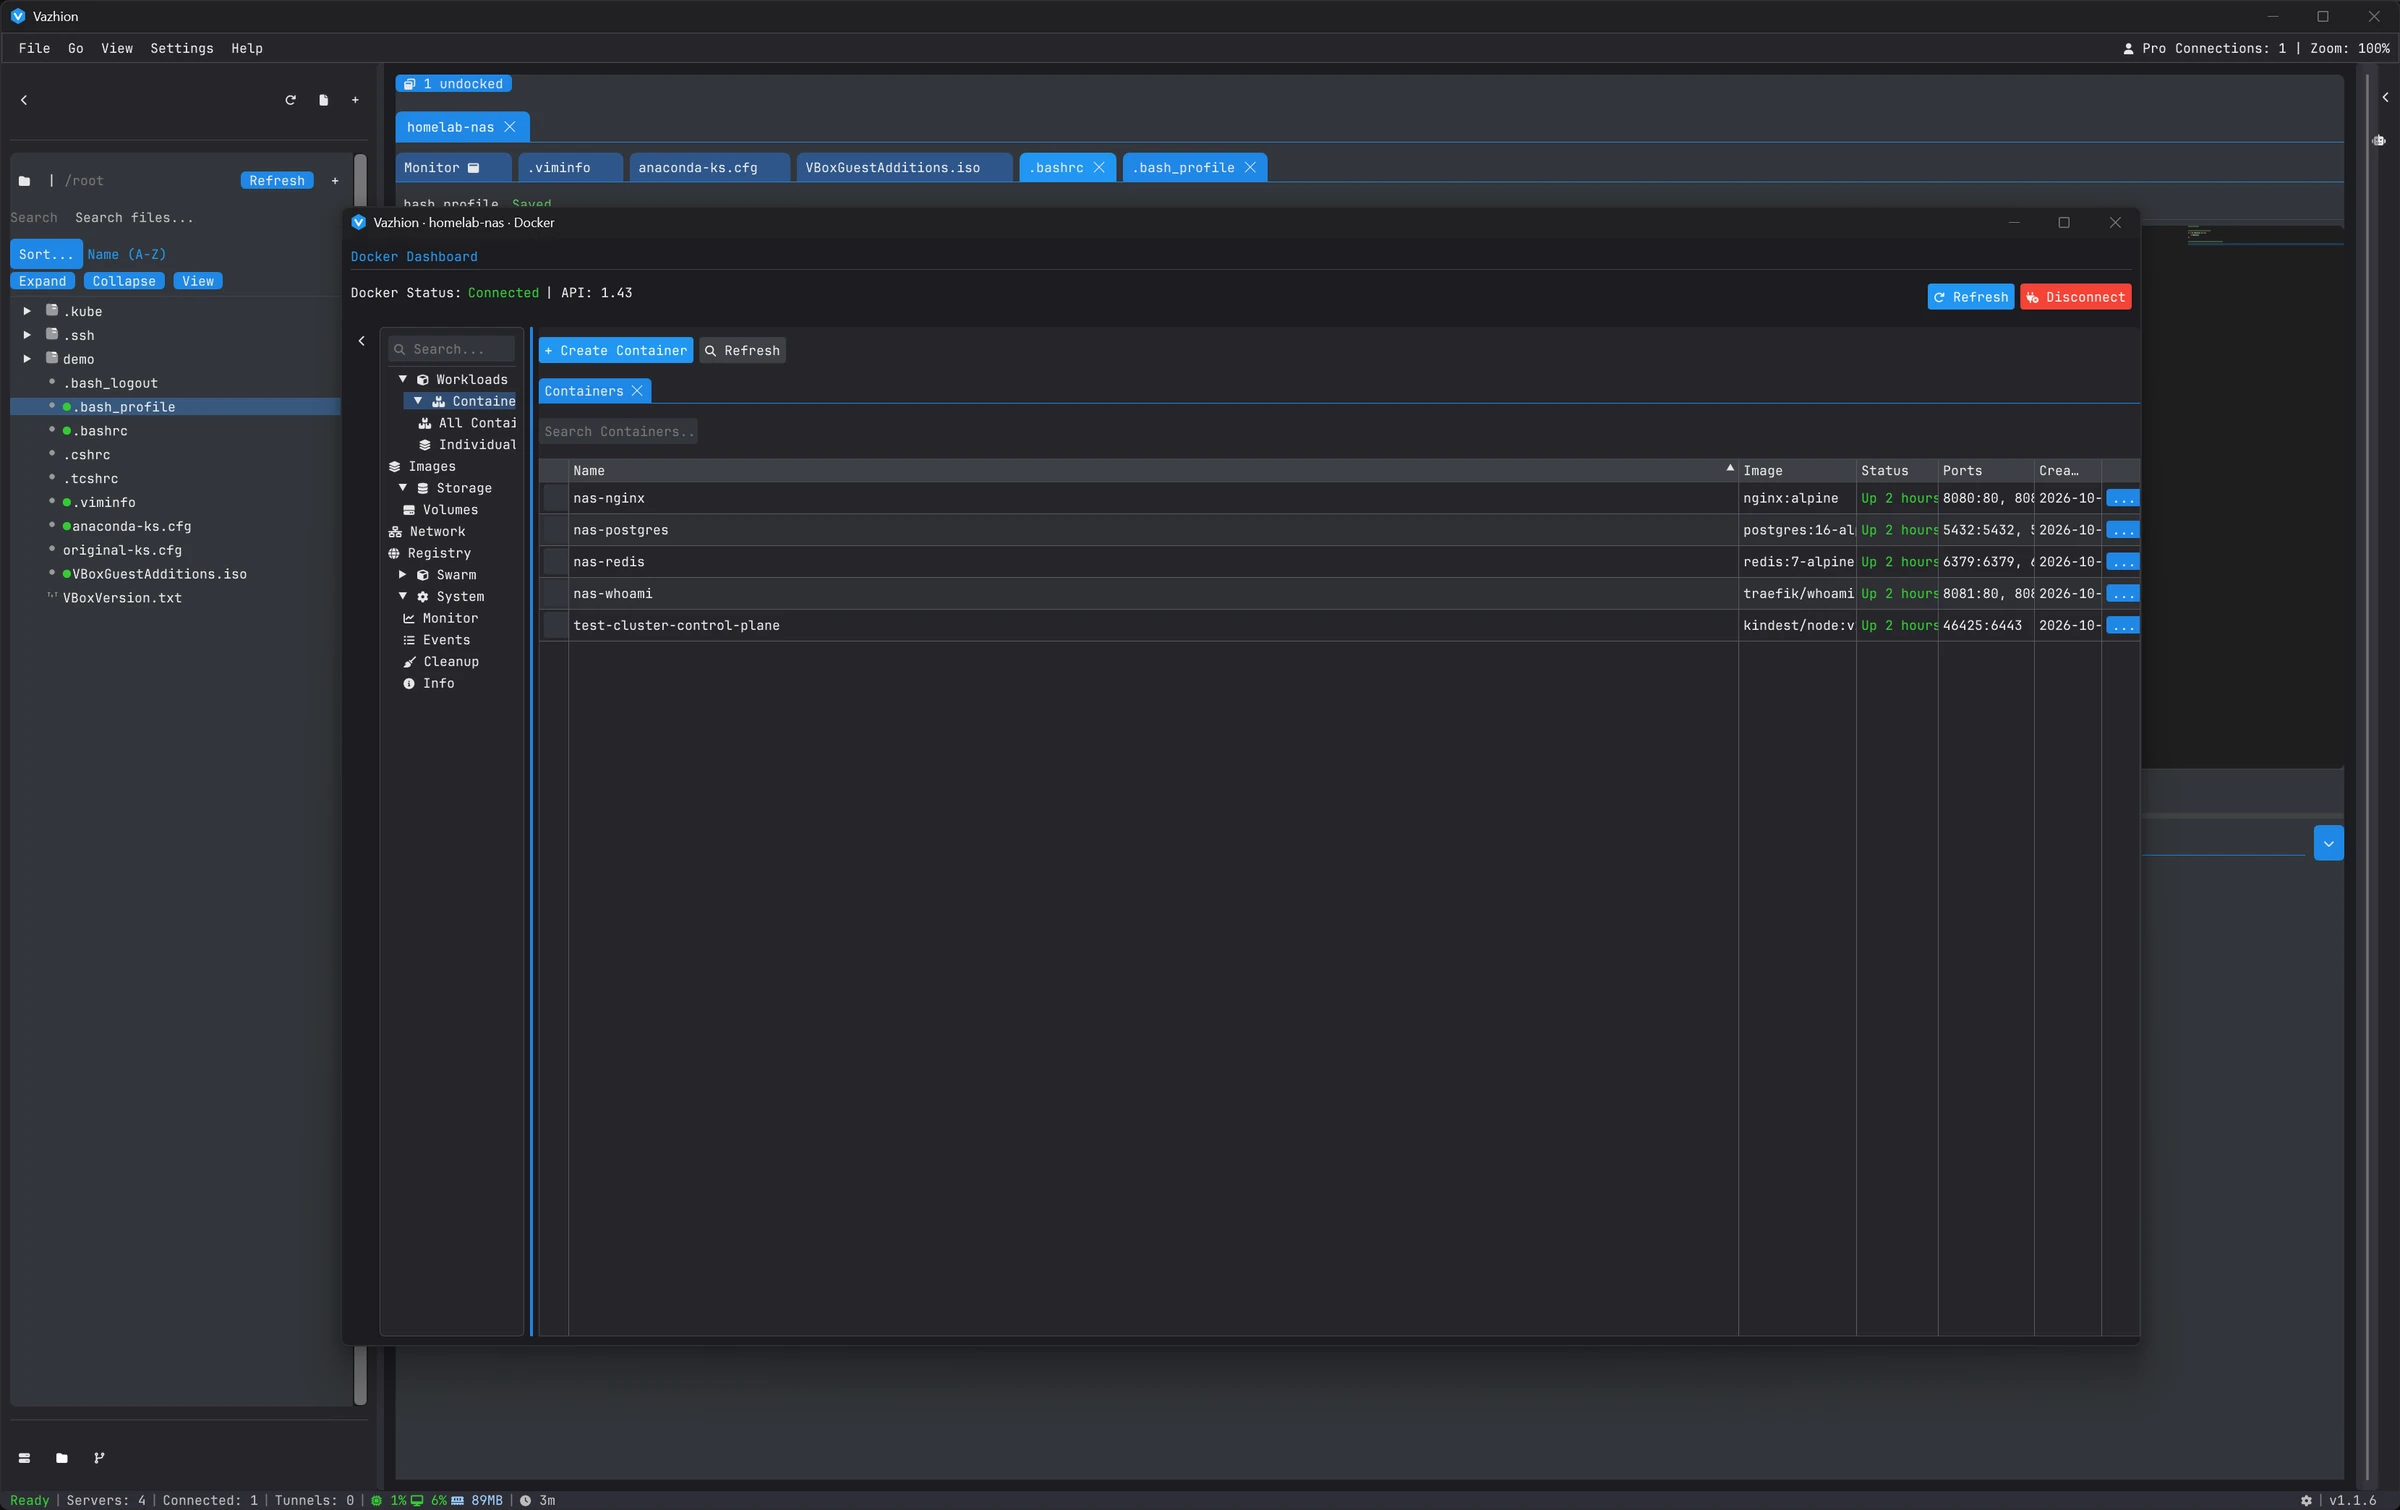Expand the demo folder

click(x=28, y=360)
